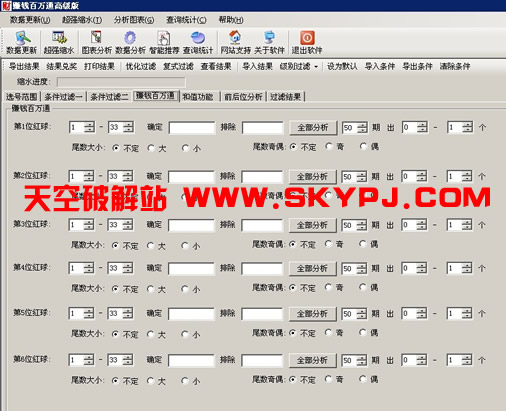
Task: Open the 智能推荐 toolbar icon
Action: tap(164, 38)
